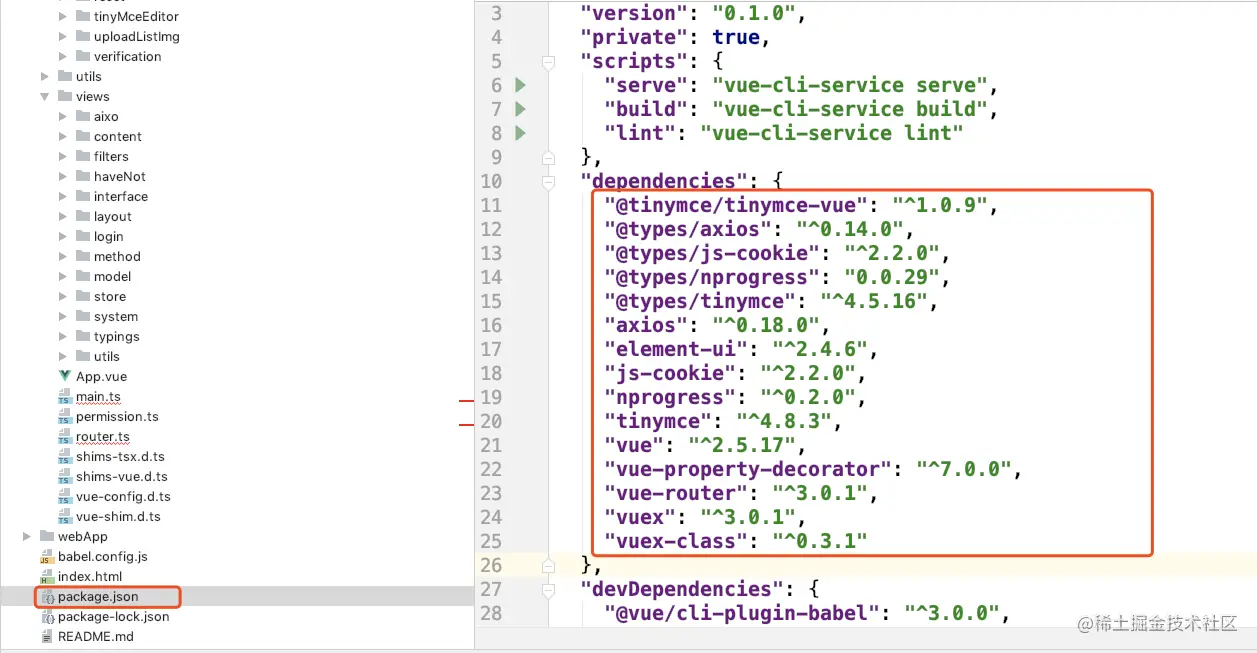Viewport: 1257px width, 653px height.
Task: Click the vue-shim.d.ts file icon
Action: [x=66, y=517]
